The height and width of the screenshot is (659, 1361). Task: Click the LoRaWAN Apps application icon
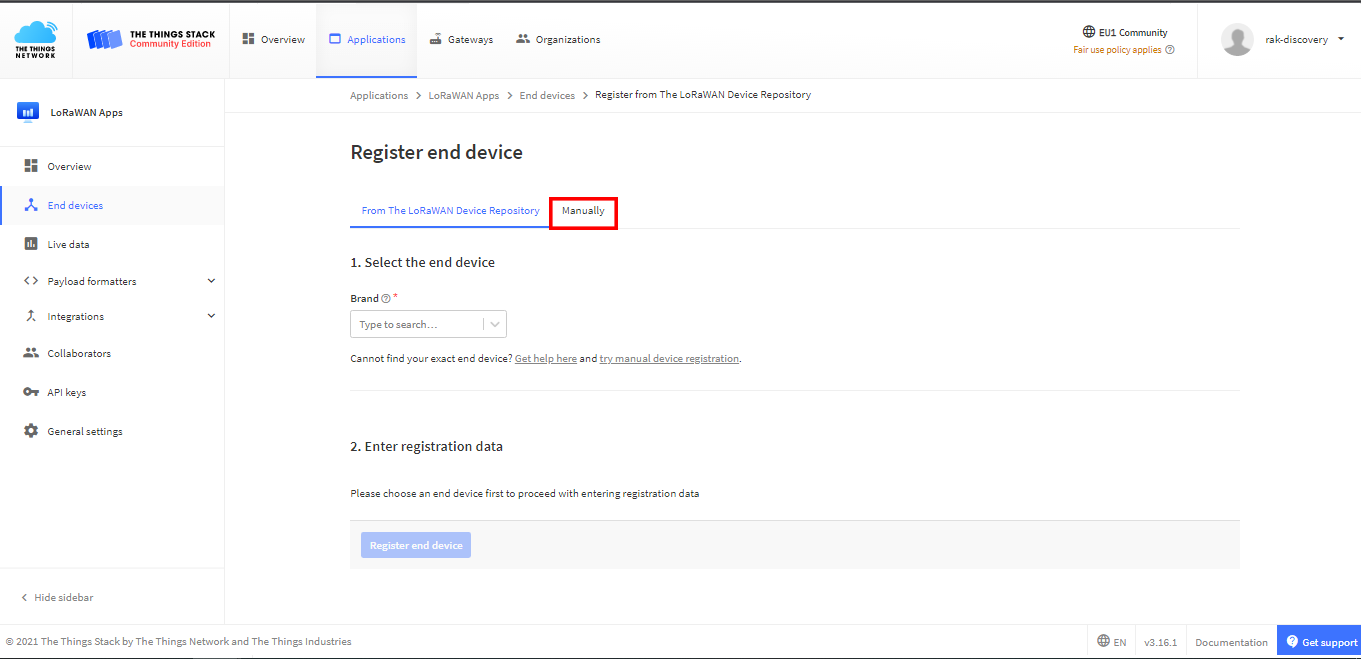tap(27, 112)
